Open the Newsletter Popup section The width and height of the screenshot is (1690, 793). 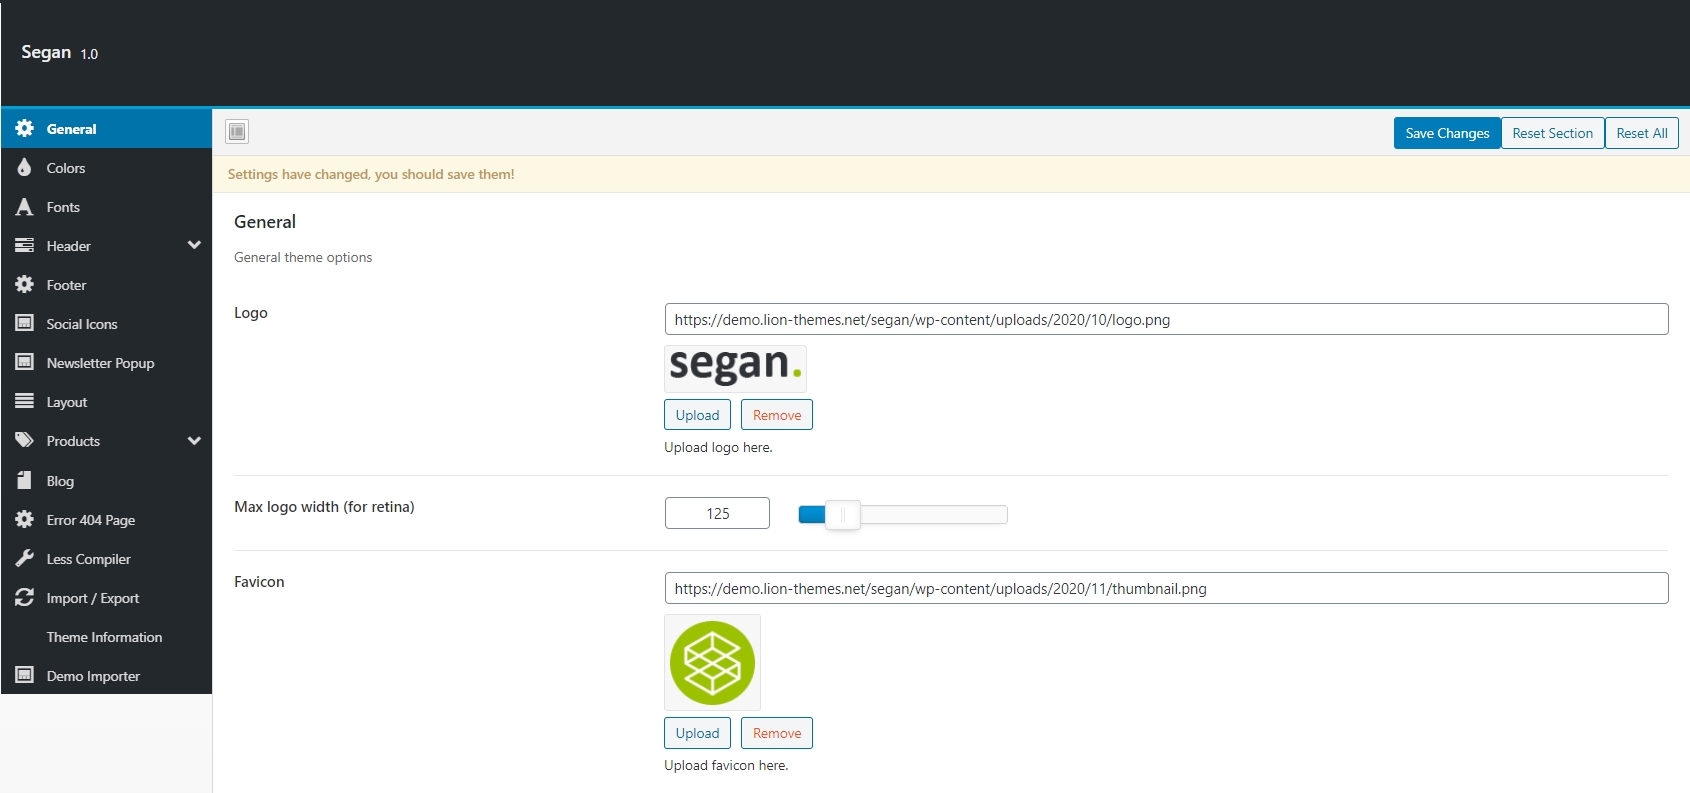click(x=100, y=363)
